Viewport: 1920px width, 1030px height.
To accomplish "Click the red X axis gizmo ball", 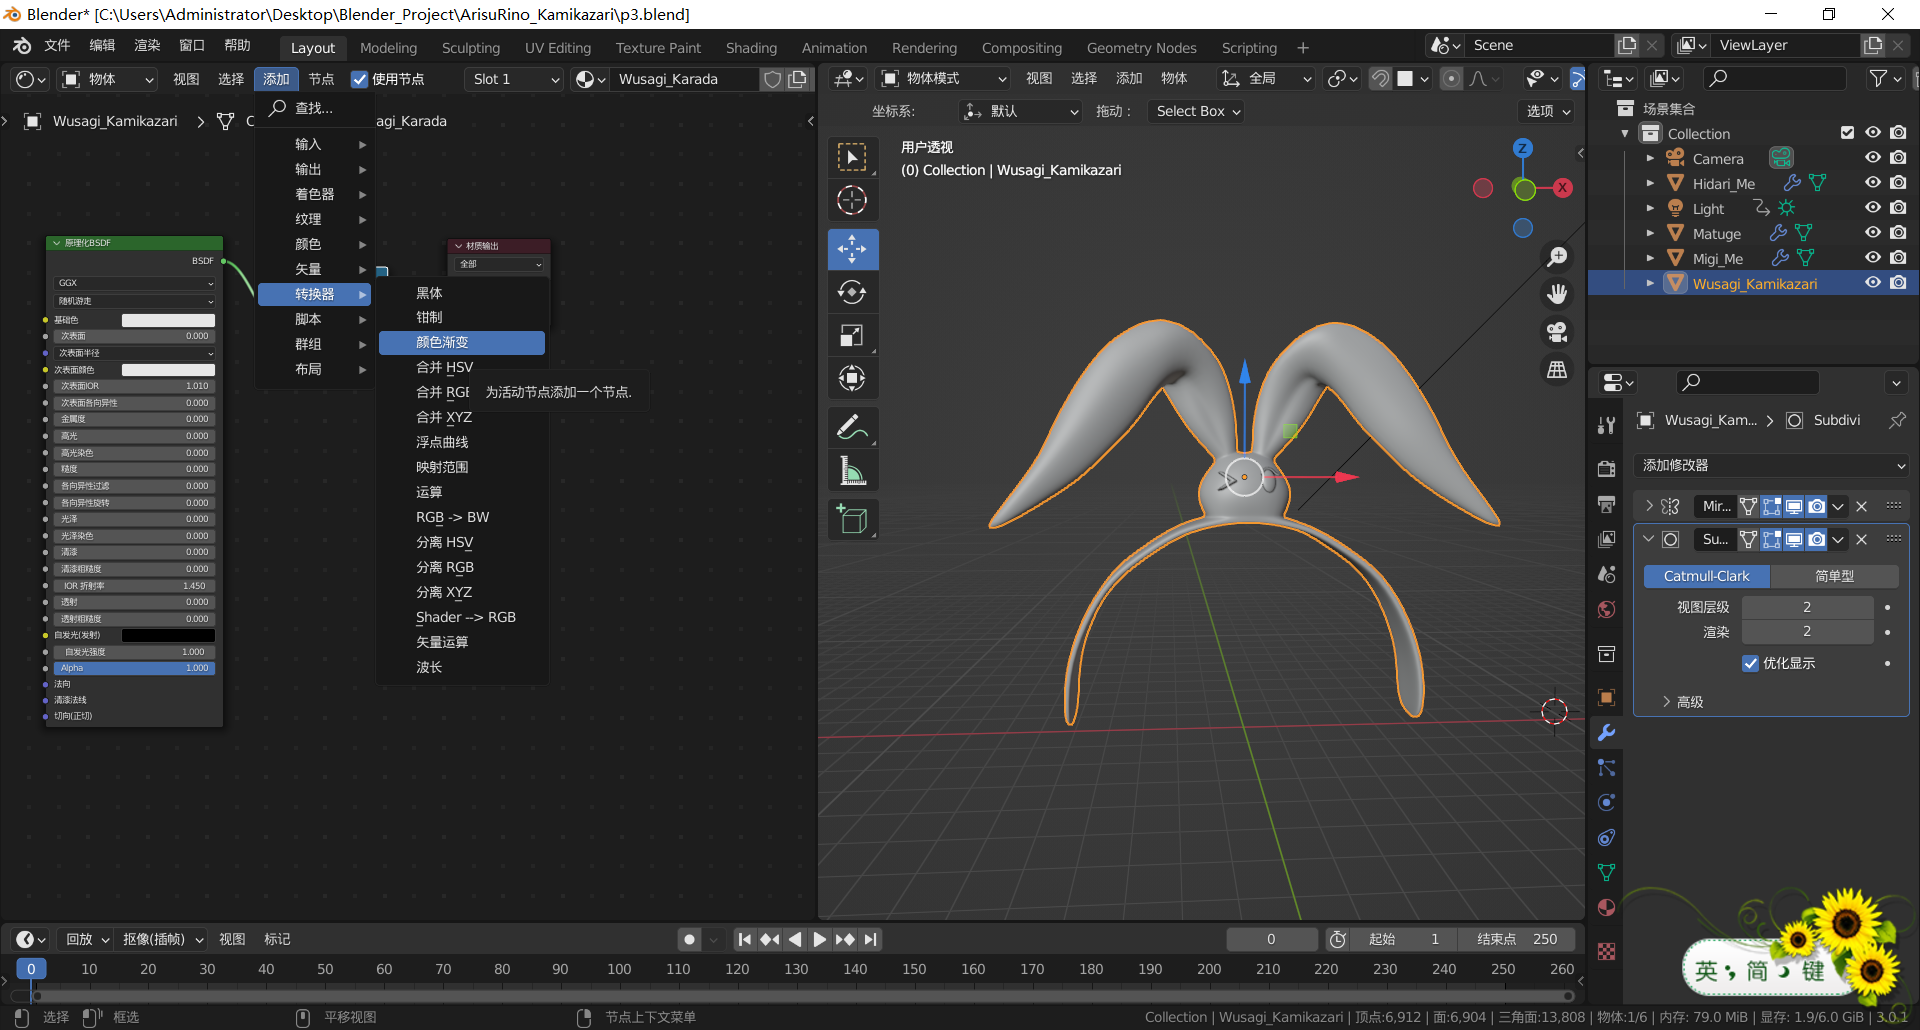I will pyautogui.click(x=1563, y=187).
